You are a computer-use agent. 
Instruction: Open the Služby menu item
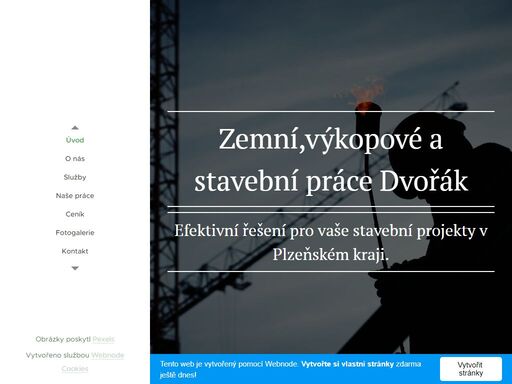pyautogui.click(x=75, y=177)
